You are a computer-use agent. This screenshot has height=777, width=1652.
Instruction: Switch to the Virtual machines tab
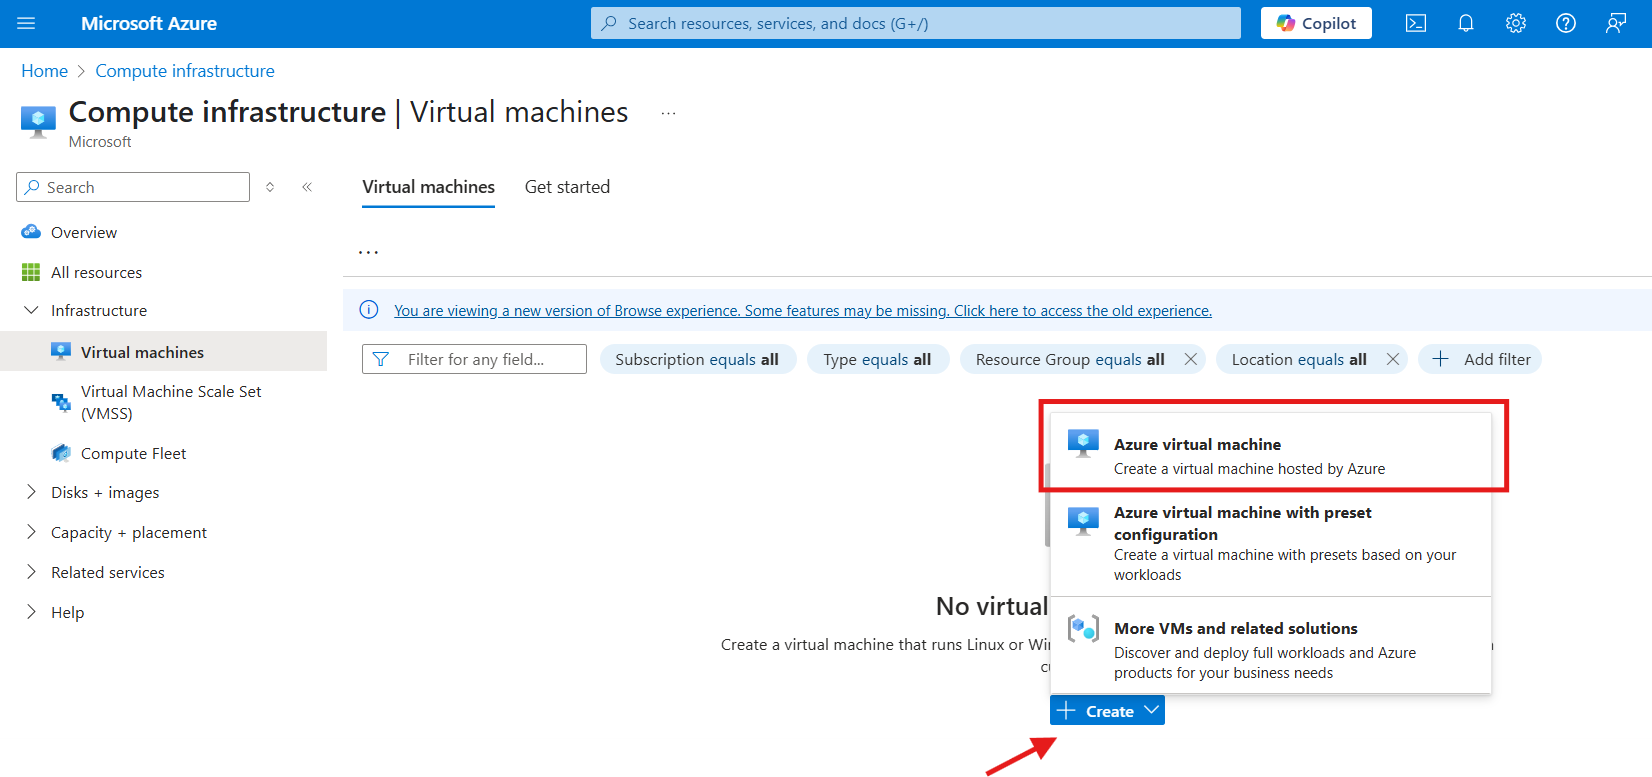pos(428,187)
